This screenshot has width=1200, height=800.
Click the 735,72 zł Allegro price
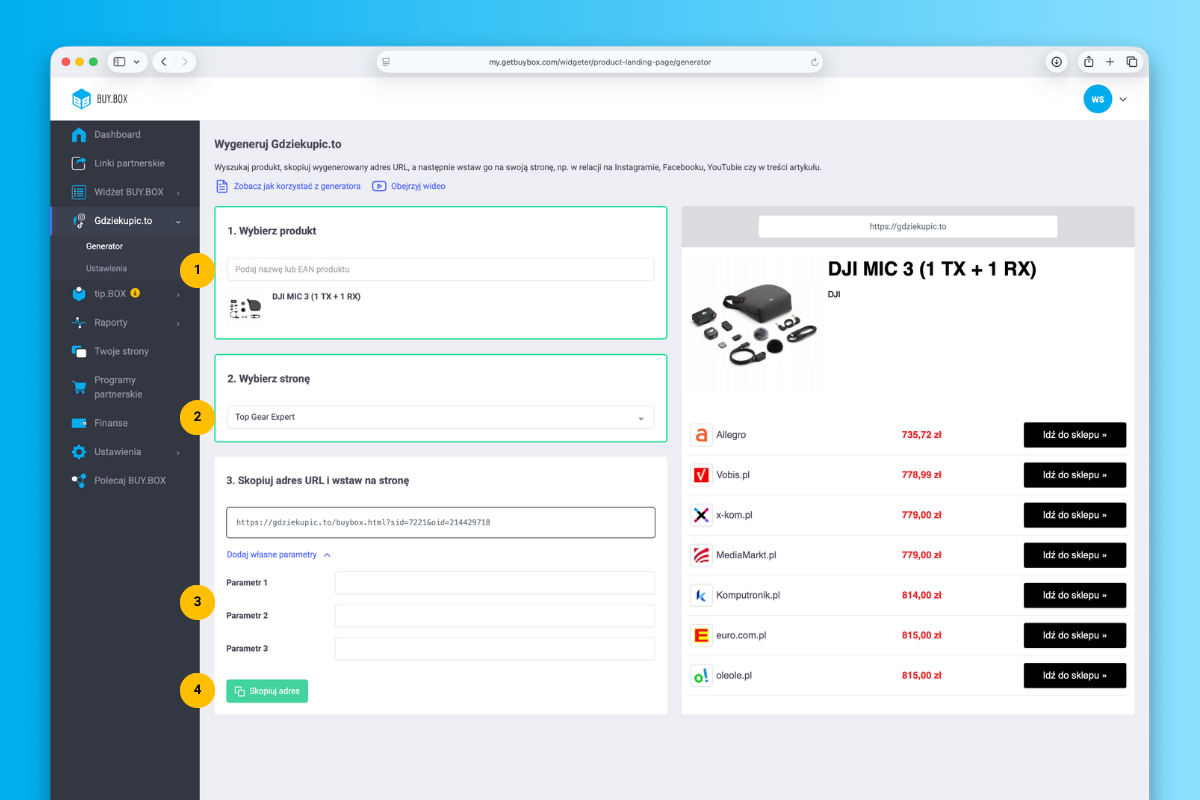922,435
